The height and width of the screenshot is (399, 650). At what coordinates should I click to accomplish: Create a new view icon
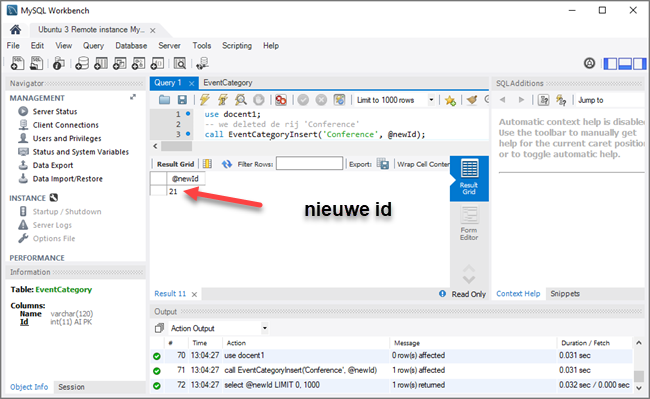point(120,63)
